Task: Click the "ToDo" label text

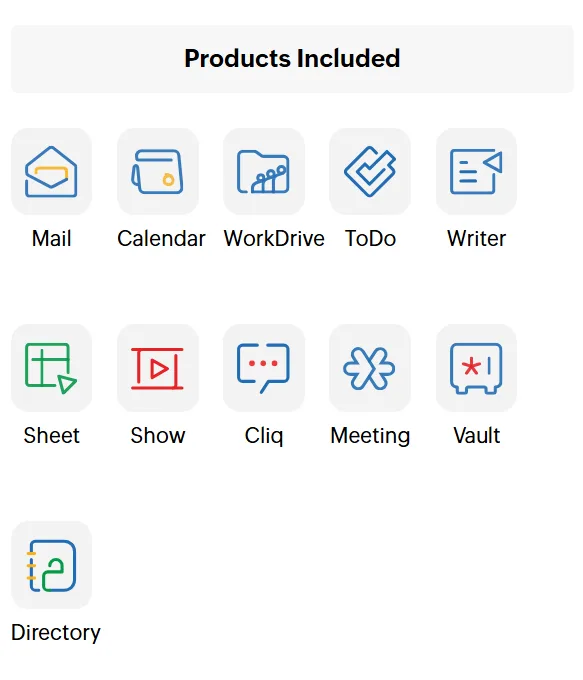Action: 370,239
